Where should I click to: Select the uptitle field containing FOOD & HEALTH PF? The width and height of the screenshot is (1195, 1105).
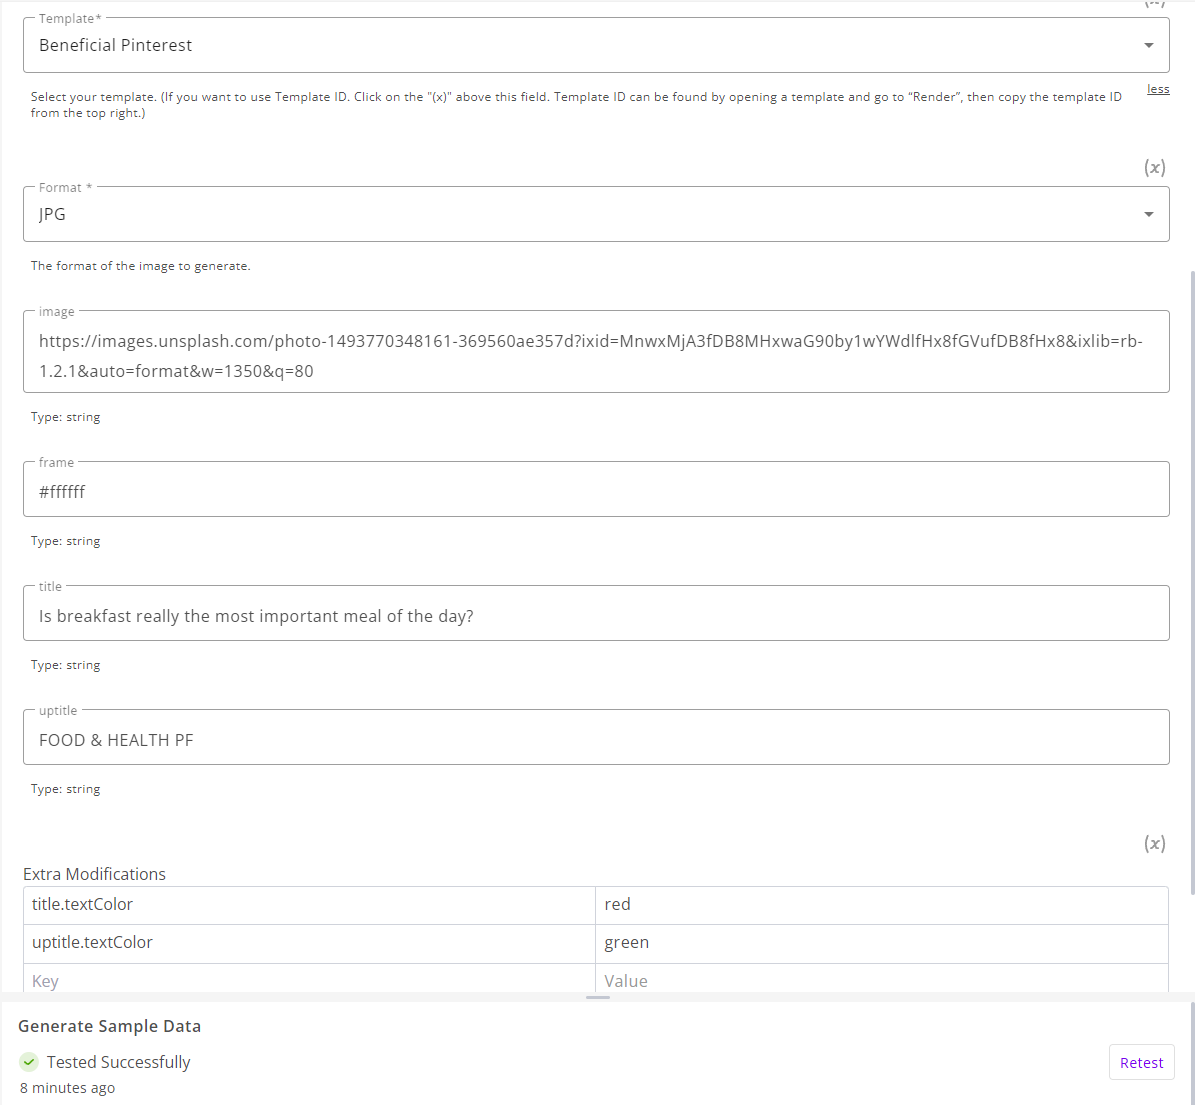[595, 740]
